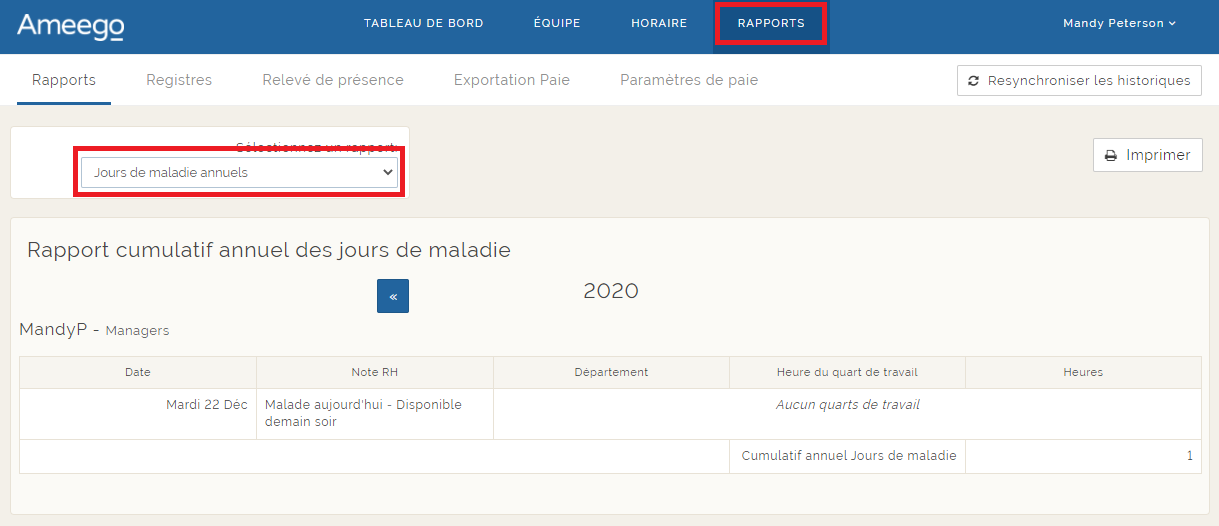Switch to Exportation Paie tab
The image size is (1219, 526).
click(511, 80)
